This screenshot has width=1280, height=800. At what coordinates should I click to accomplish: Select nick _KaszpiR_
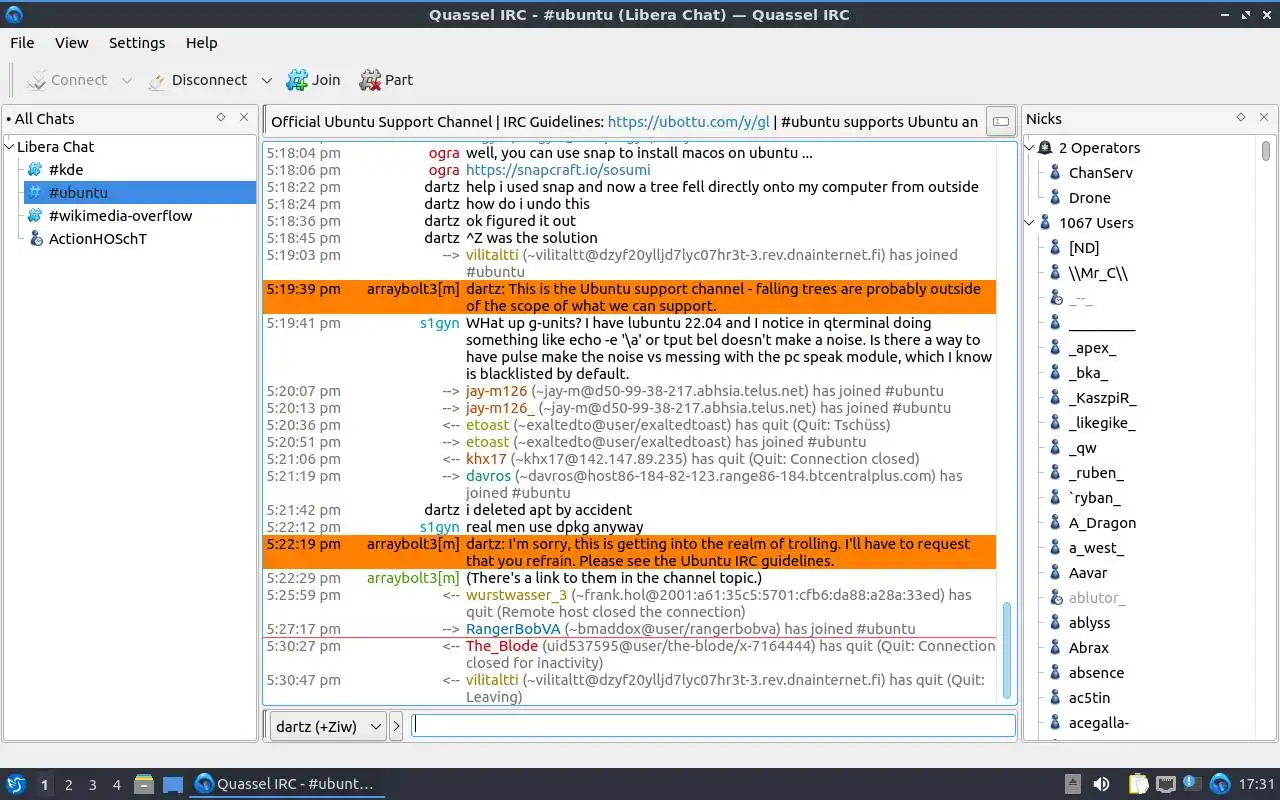1103,398
